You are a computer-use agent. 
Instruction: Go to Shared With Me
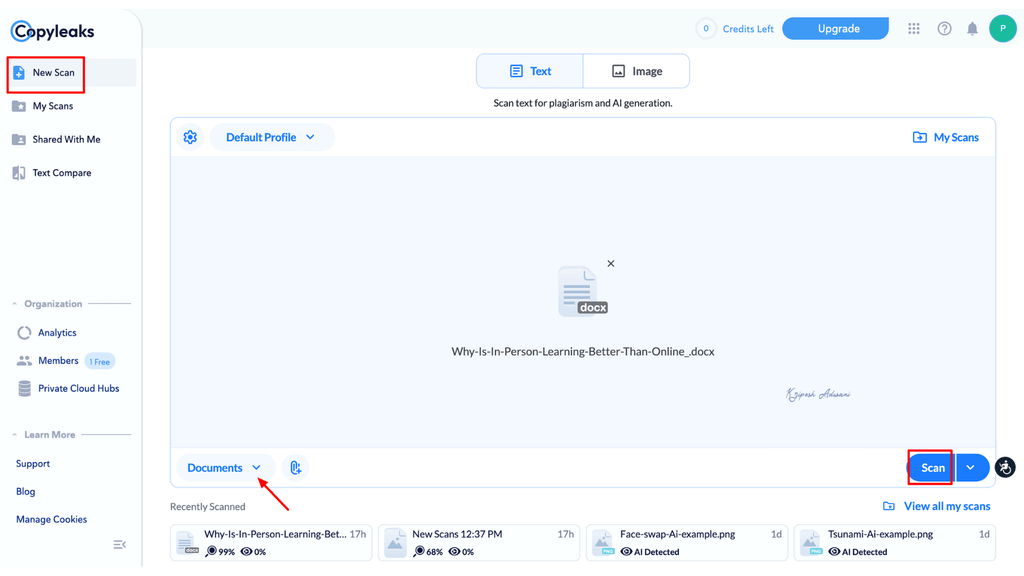[x=66, y=139]
